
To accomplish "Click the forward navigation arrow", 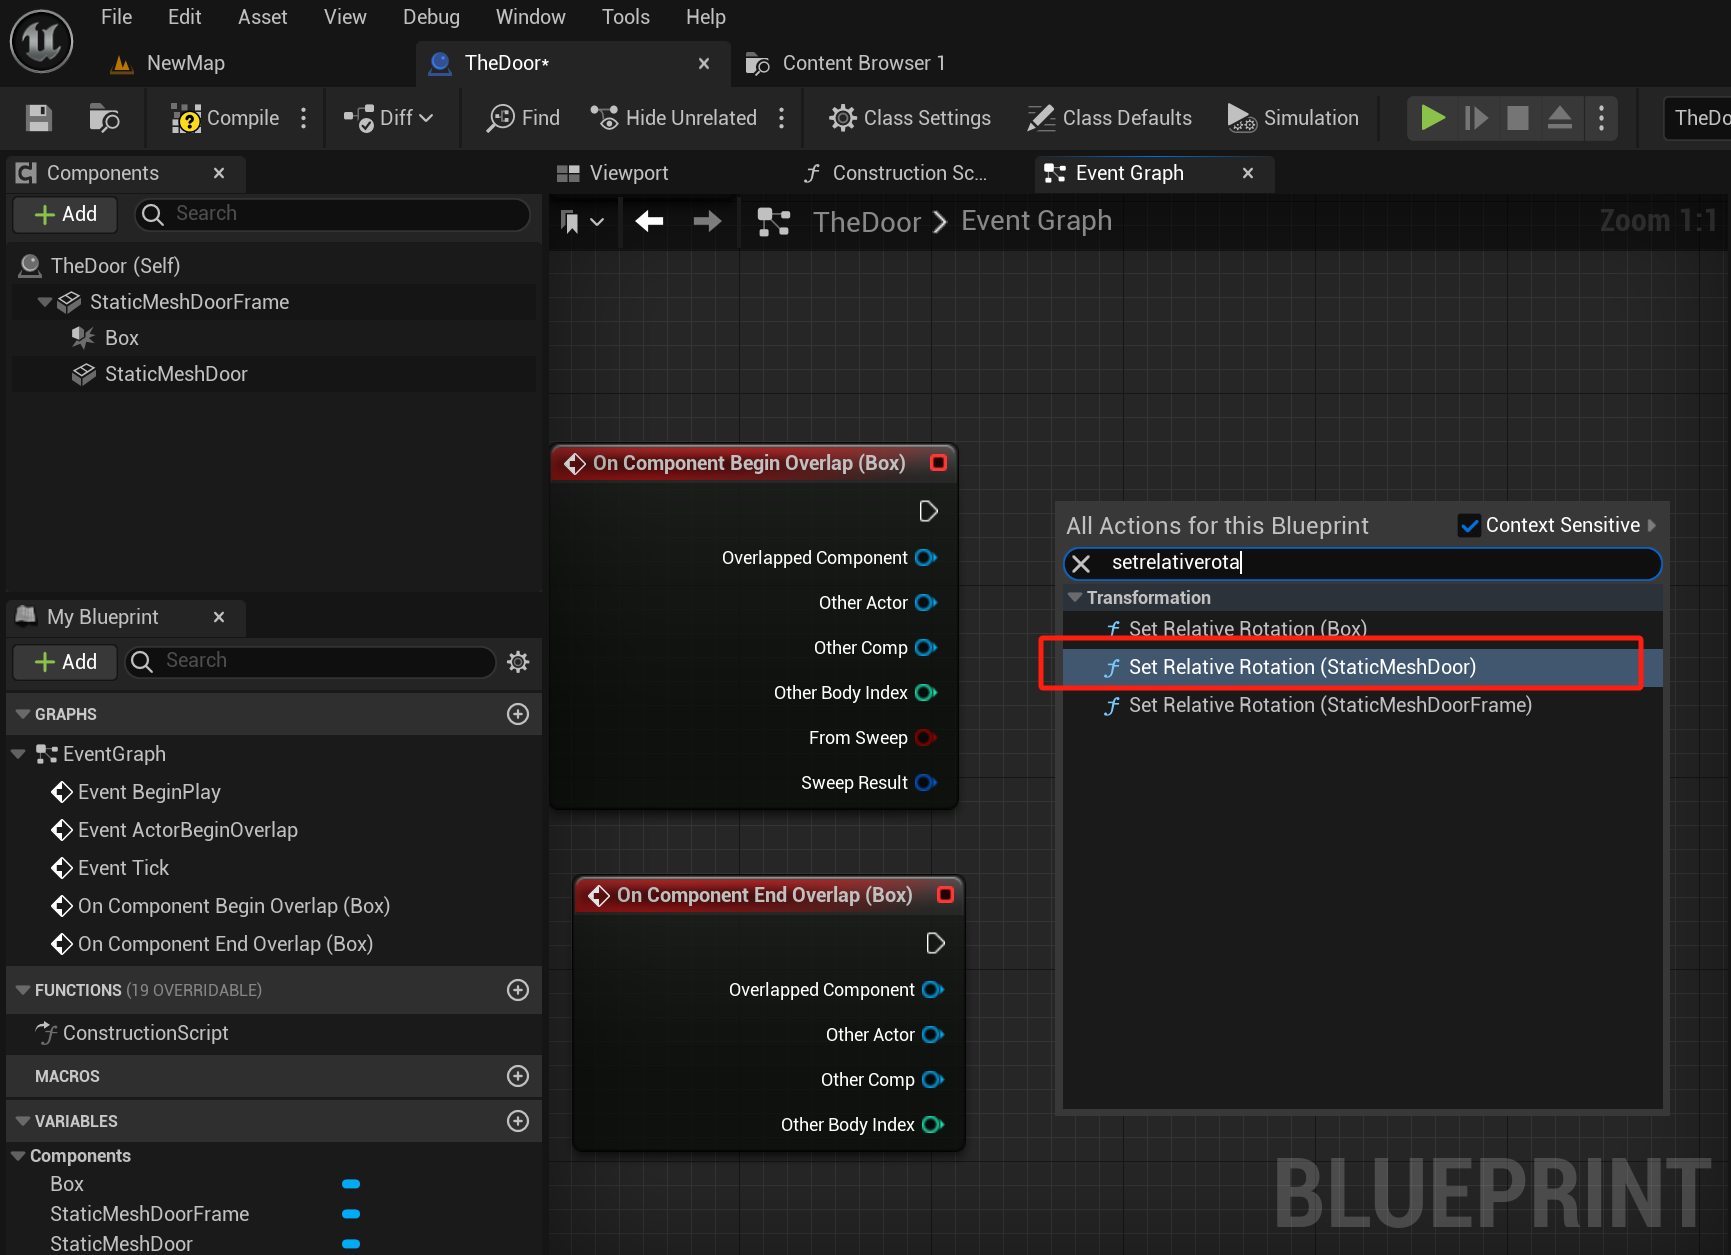I will tap(707, 221).
